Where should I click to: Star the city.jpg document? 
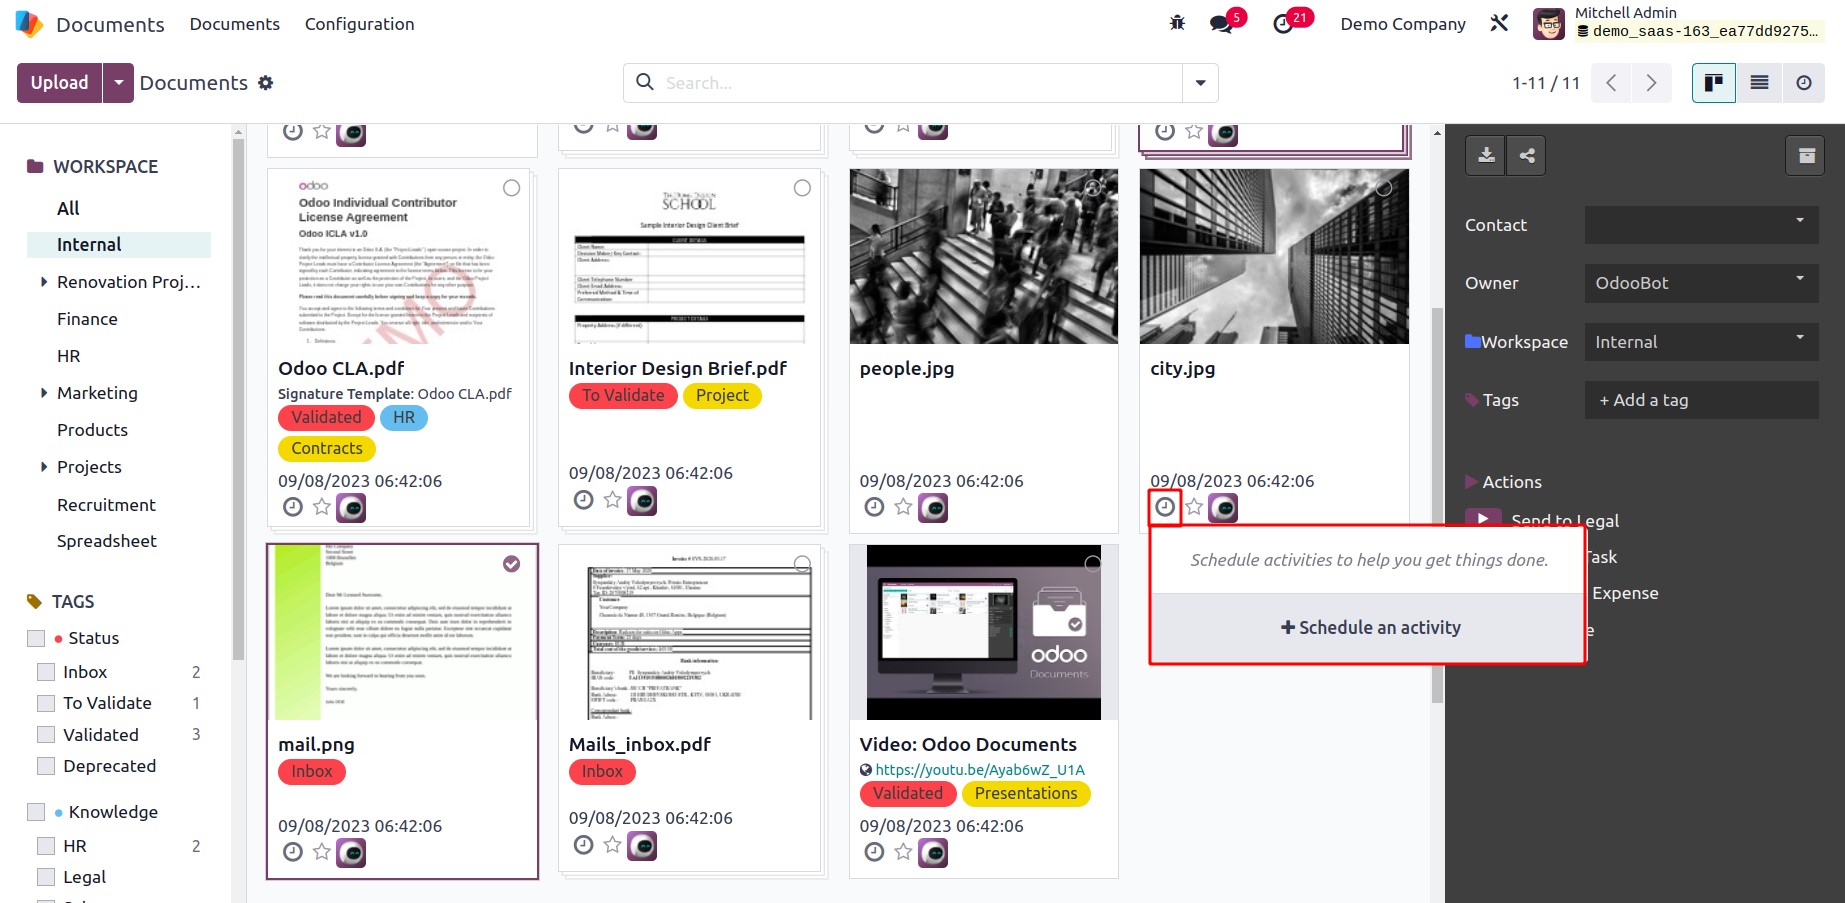[1194, 507]
